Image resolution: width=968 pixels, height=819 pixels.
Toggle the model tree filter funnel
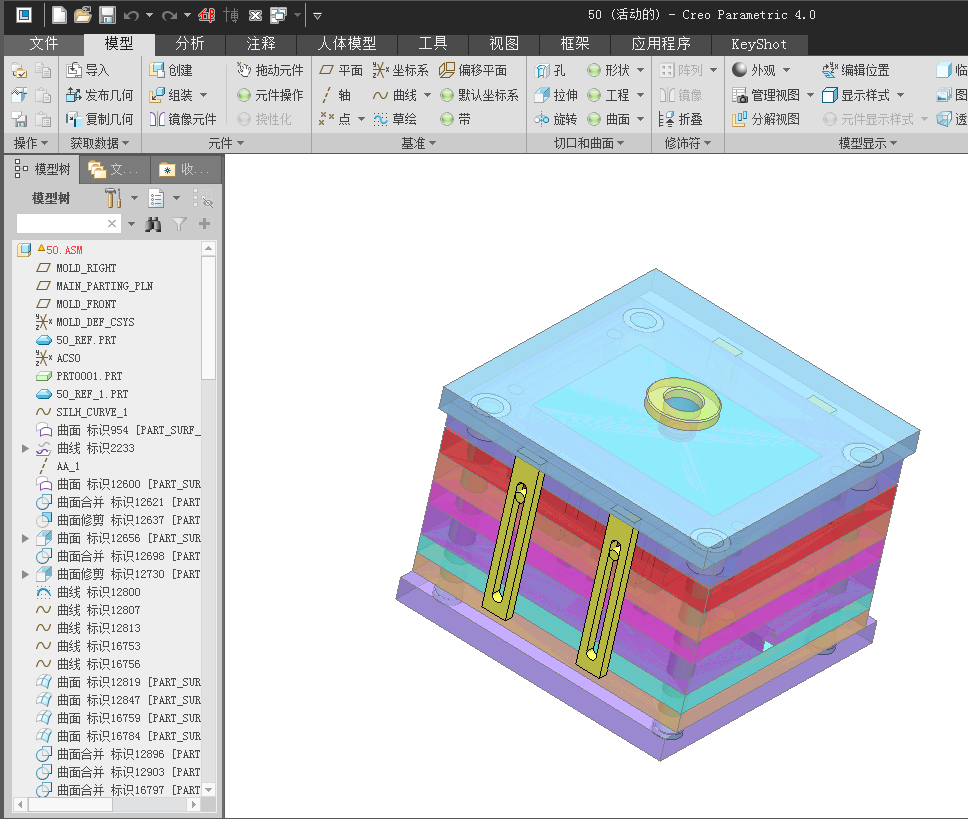tap(180, 224)
